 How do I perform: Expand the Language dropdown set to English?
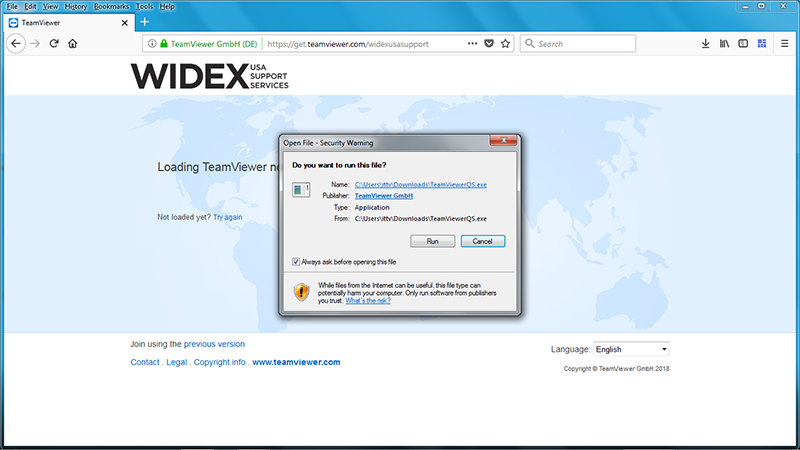630,349
